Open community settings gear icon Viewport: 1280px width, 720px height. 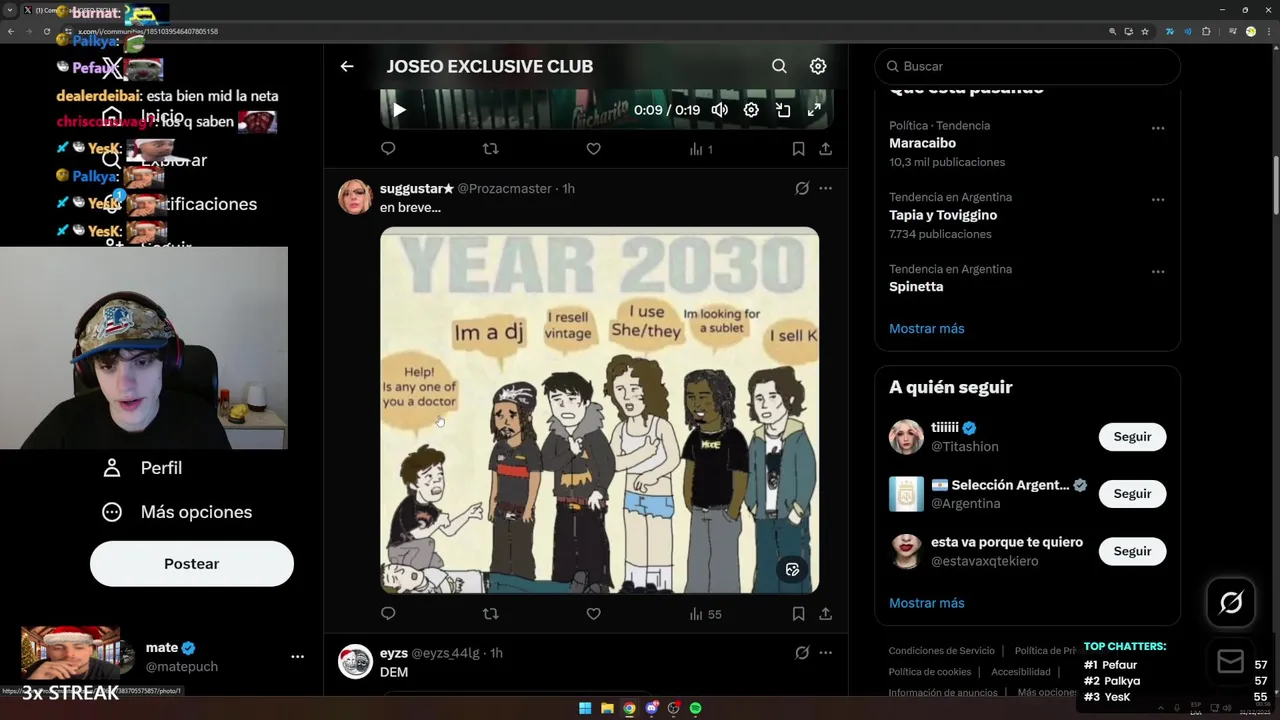click(x=818, y=66)
